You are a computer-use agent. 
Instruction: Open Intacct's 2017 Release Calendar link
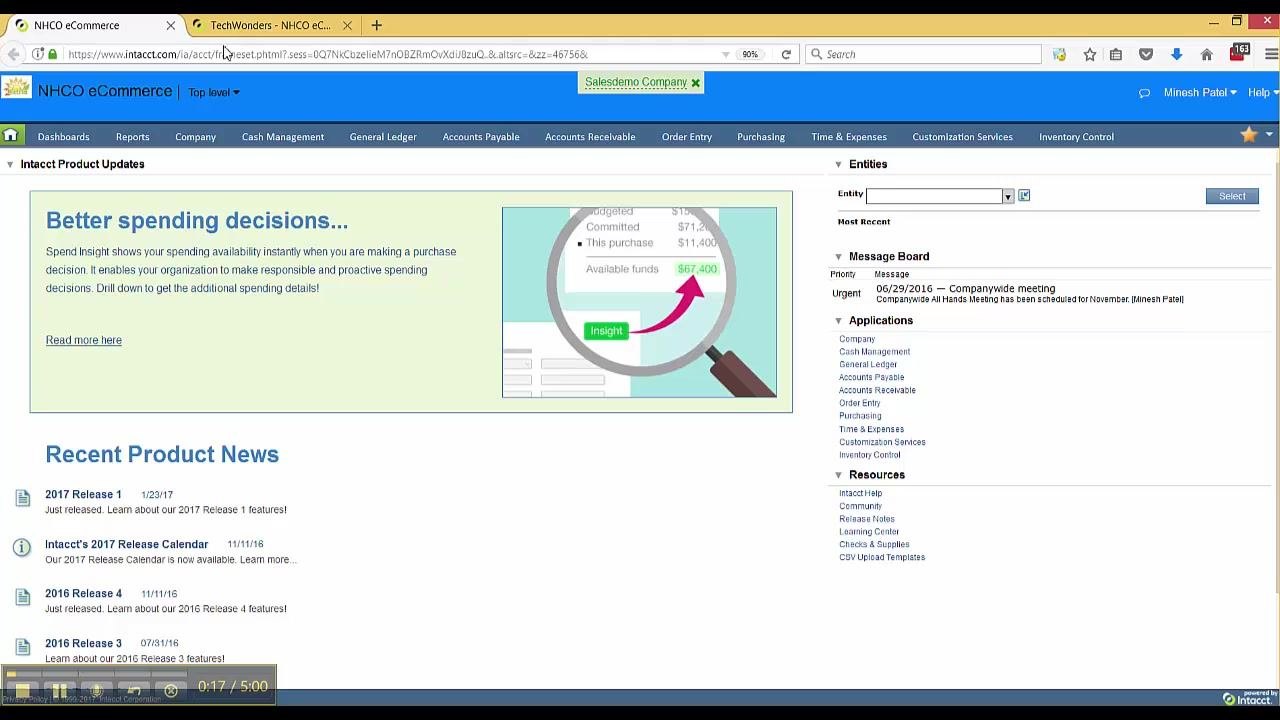coord(126,544)
